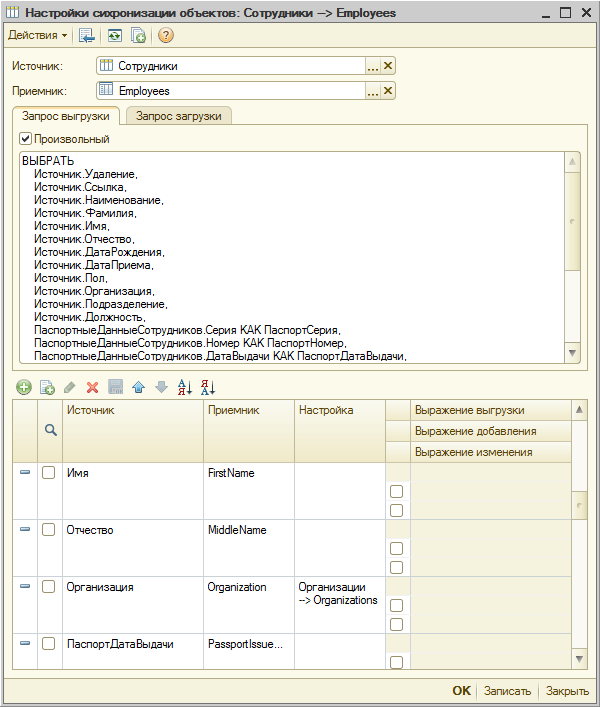Switch to Запрос загрузки tab
This screenshot has height=707, width=600.
coord(179,116)
